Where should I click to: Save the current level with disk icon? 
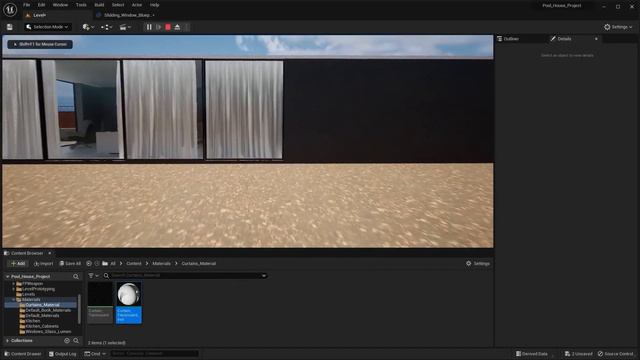(9, 27)
